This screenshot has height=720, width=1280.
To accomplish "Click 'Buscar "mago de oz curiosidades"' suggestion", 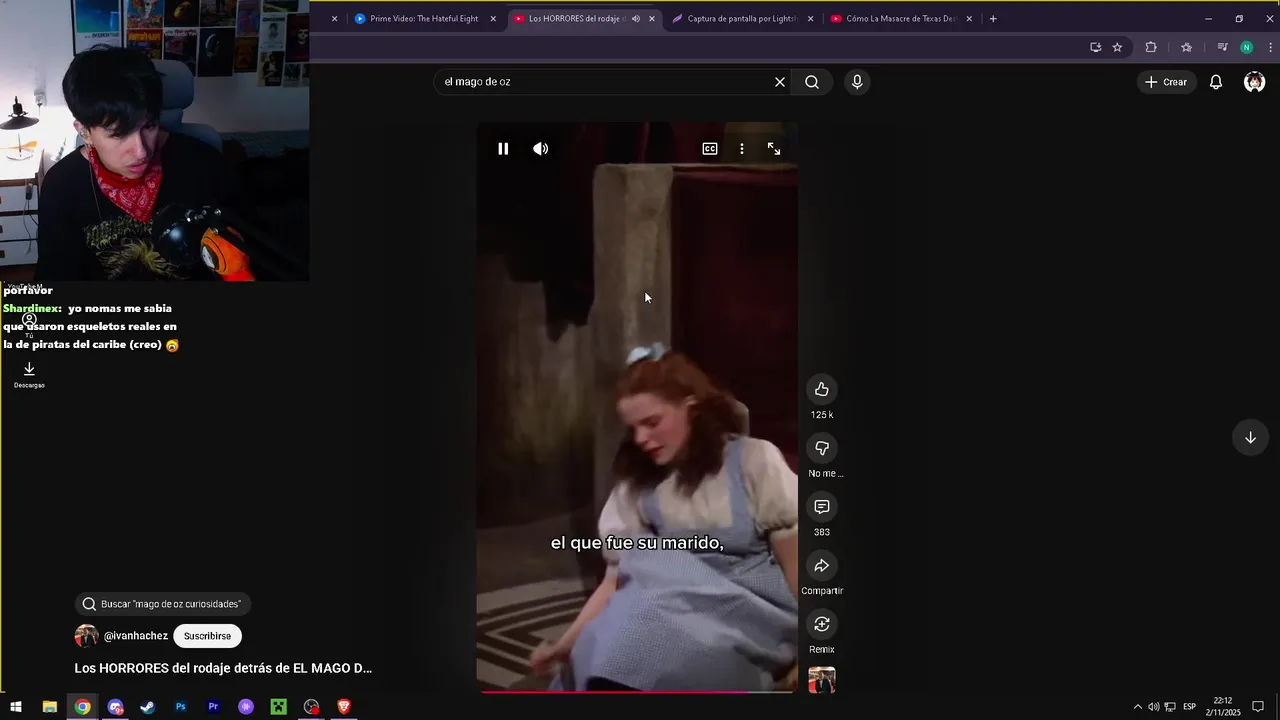I will 162,604.
